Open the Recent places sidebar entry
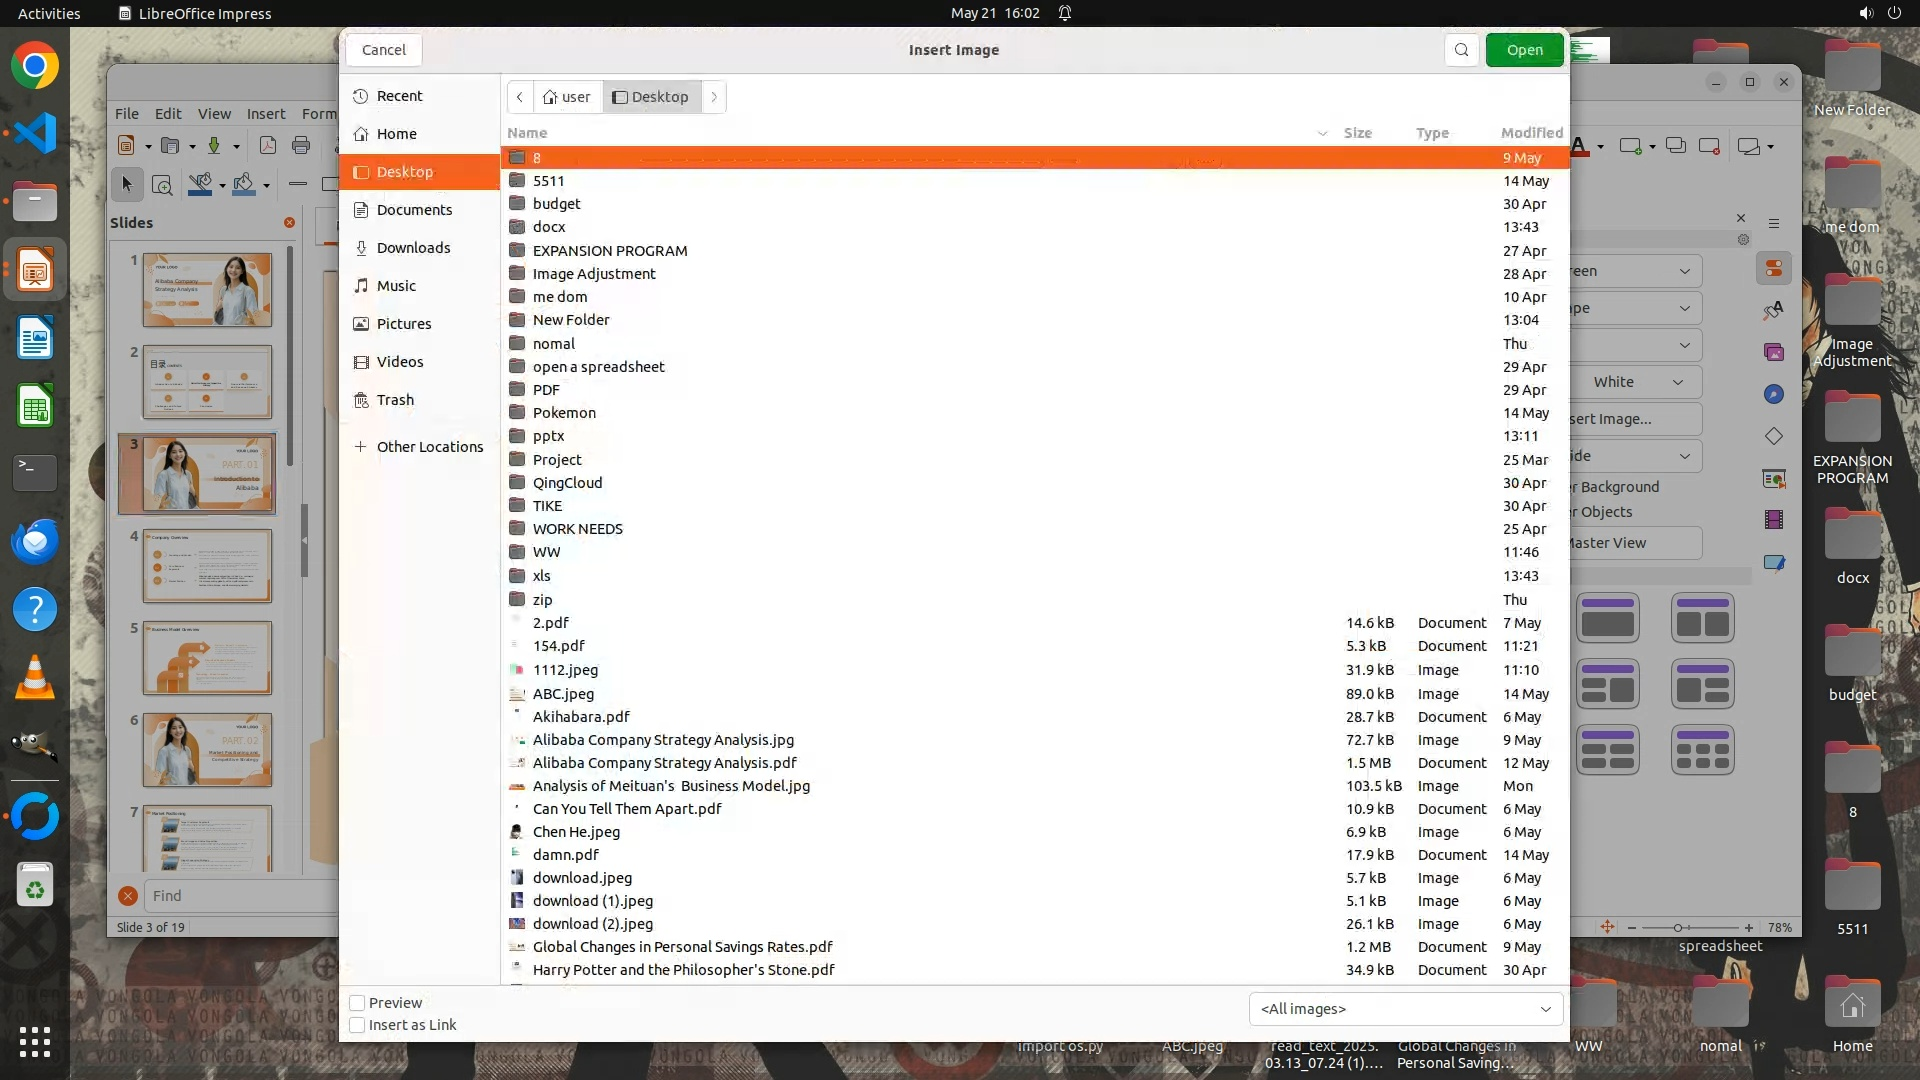This screenshot has width=1920, height=1080. click(x=399, y=96)
